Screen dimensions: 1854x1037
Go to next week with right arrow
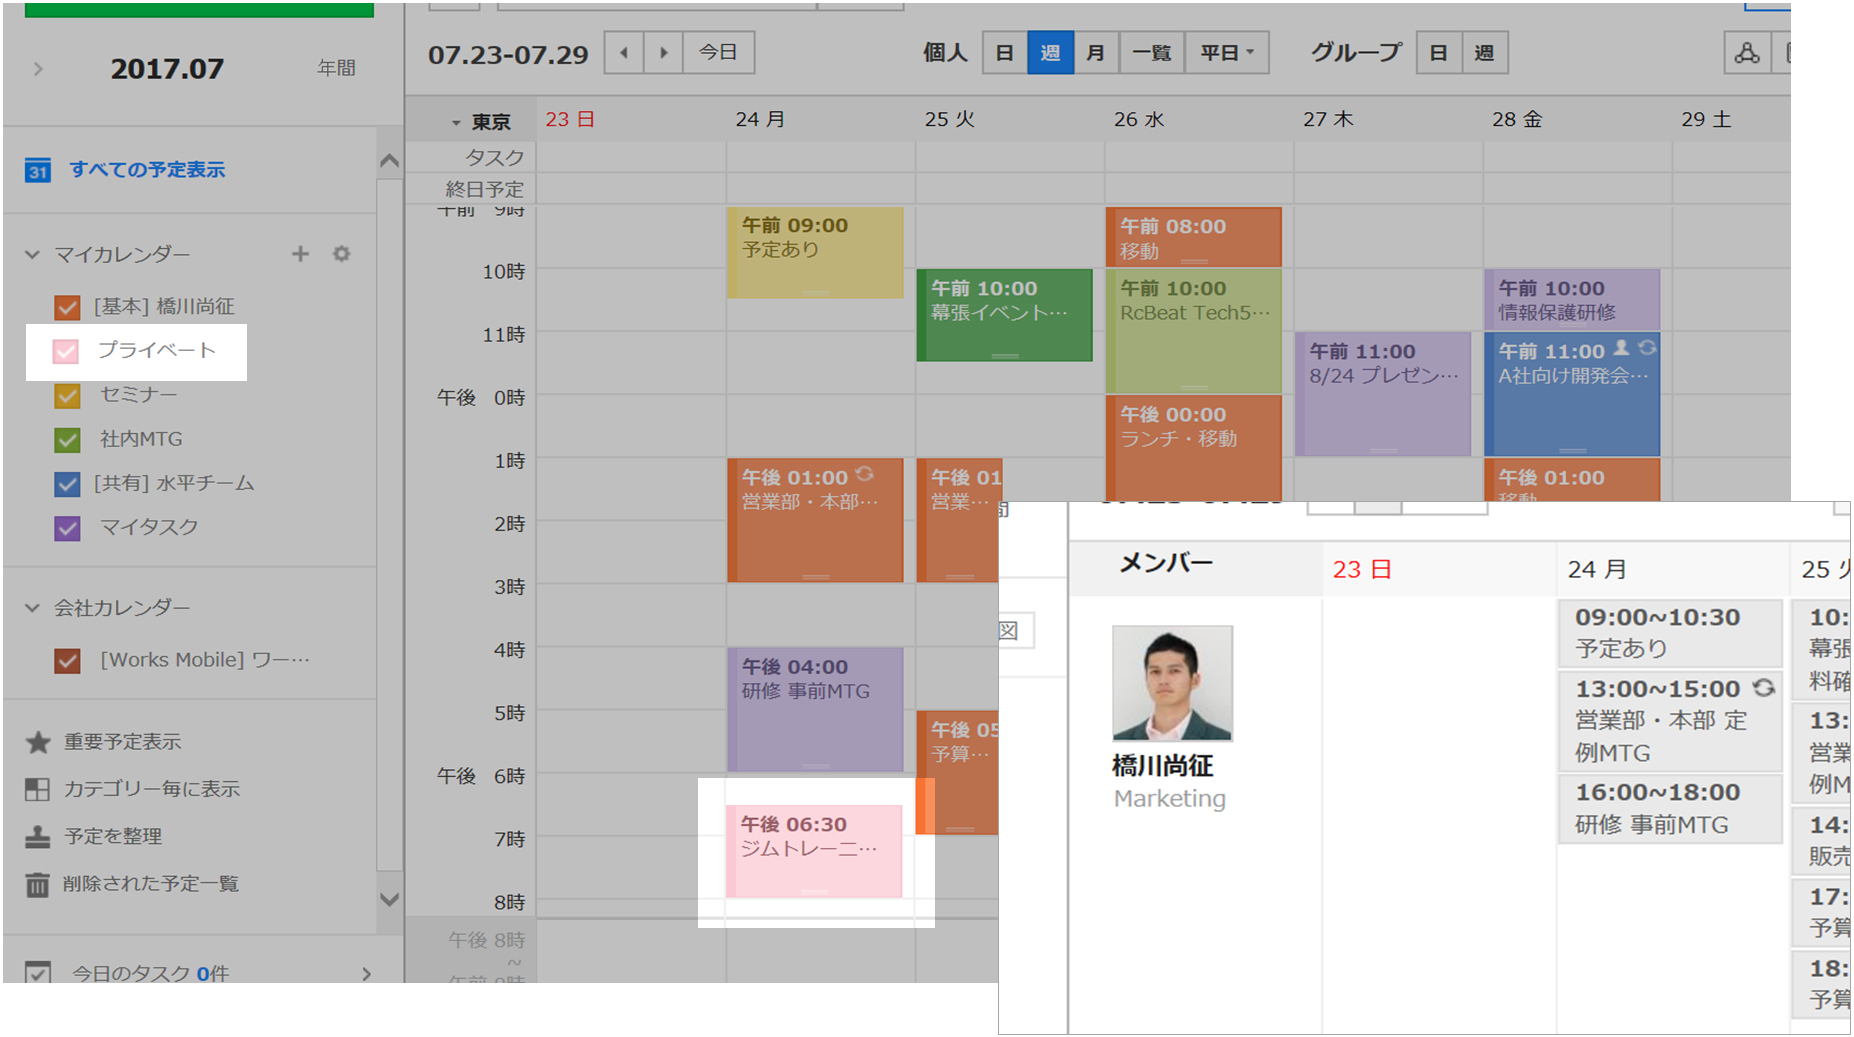663,53
